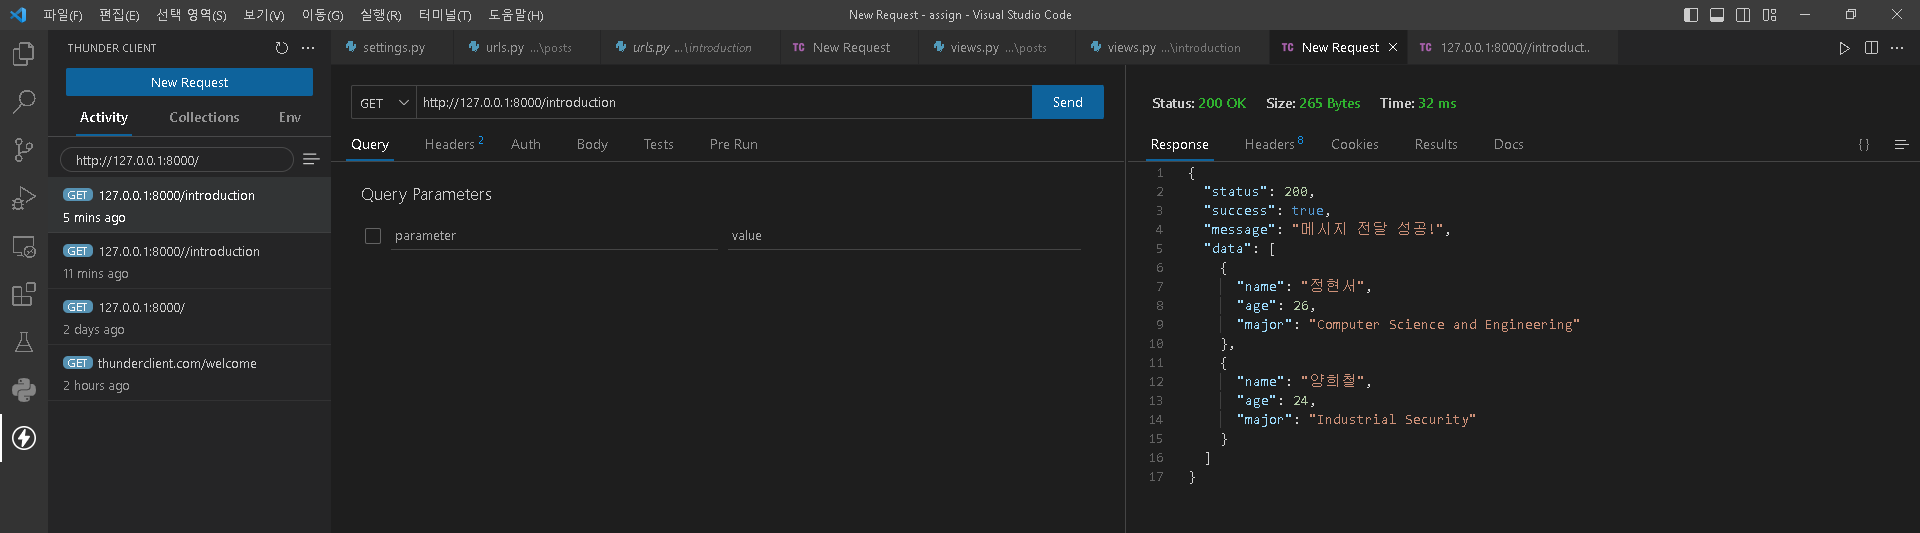The image size is (1920, 533).
Task: Click the VS Code logo icon
Action: [17, 14]
